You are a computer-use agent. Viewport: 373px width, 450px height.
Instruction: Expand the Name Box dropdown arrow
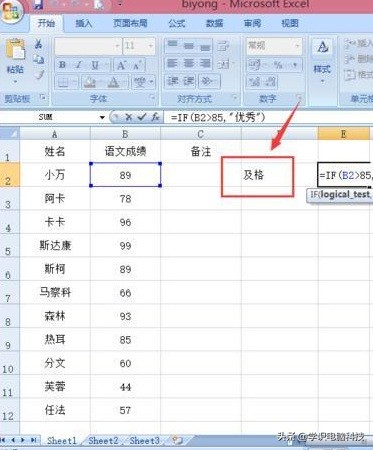click(102, 117)
